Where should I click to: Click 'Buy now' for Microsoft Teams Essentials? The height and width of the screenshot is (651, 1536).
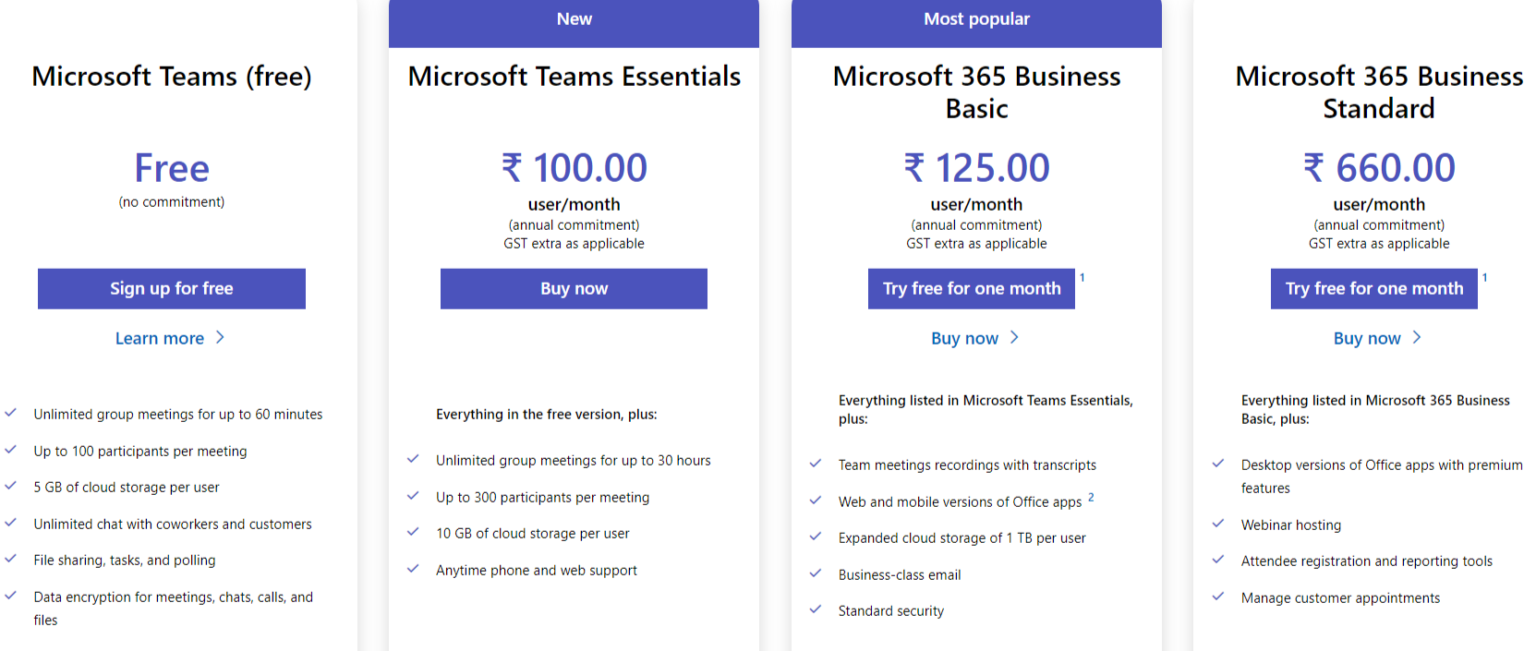point(573,288)
